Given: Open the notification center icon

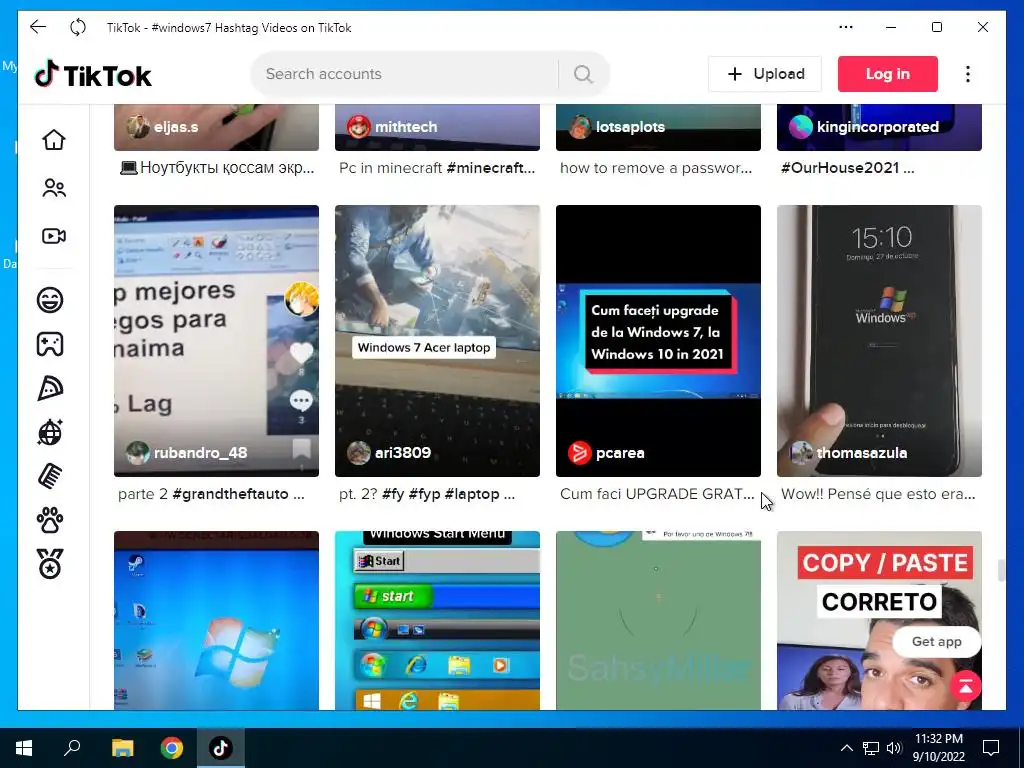Looking at the screenshot, I should [x=991, y=748].
